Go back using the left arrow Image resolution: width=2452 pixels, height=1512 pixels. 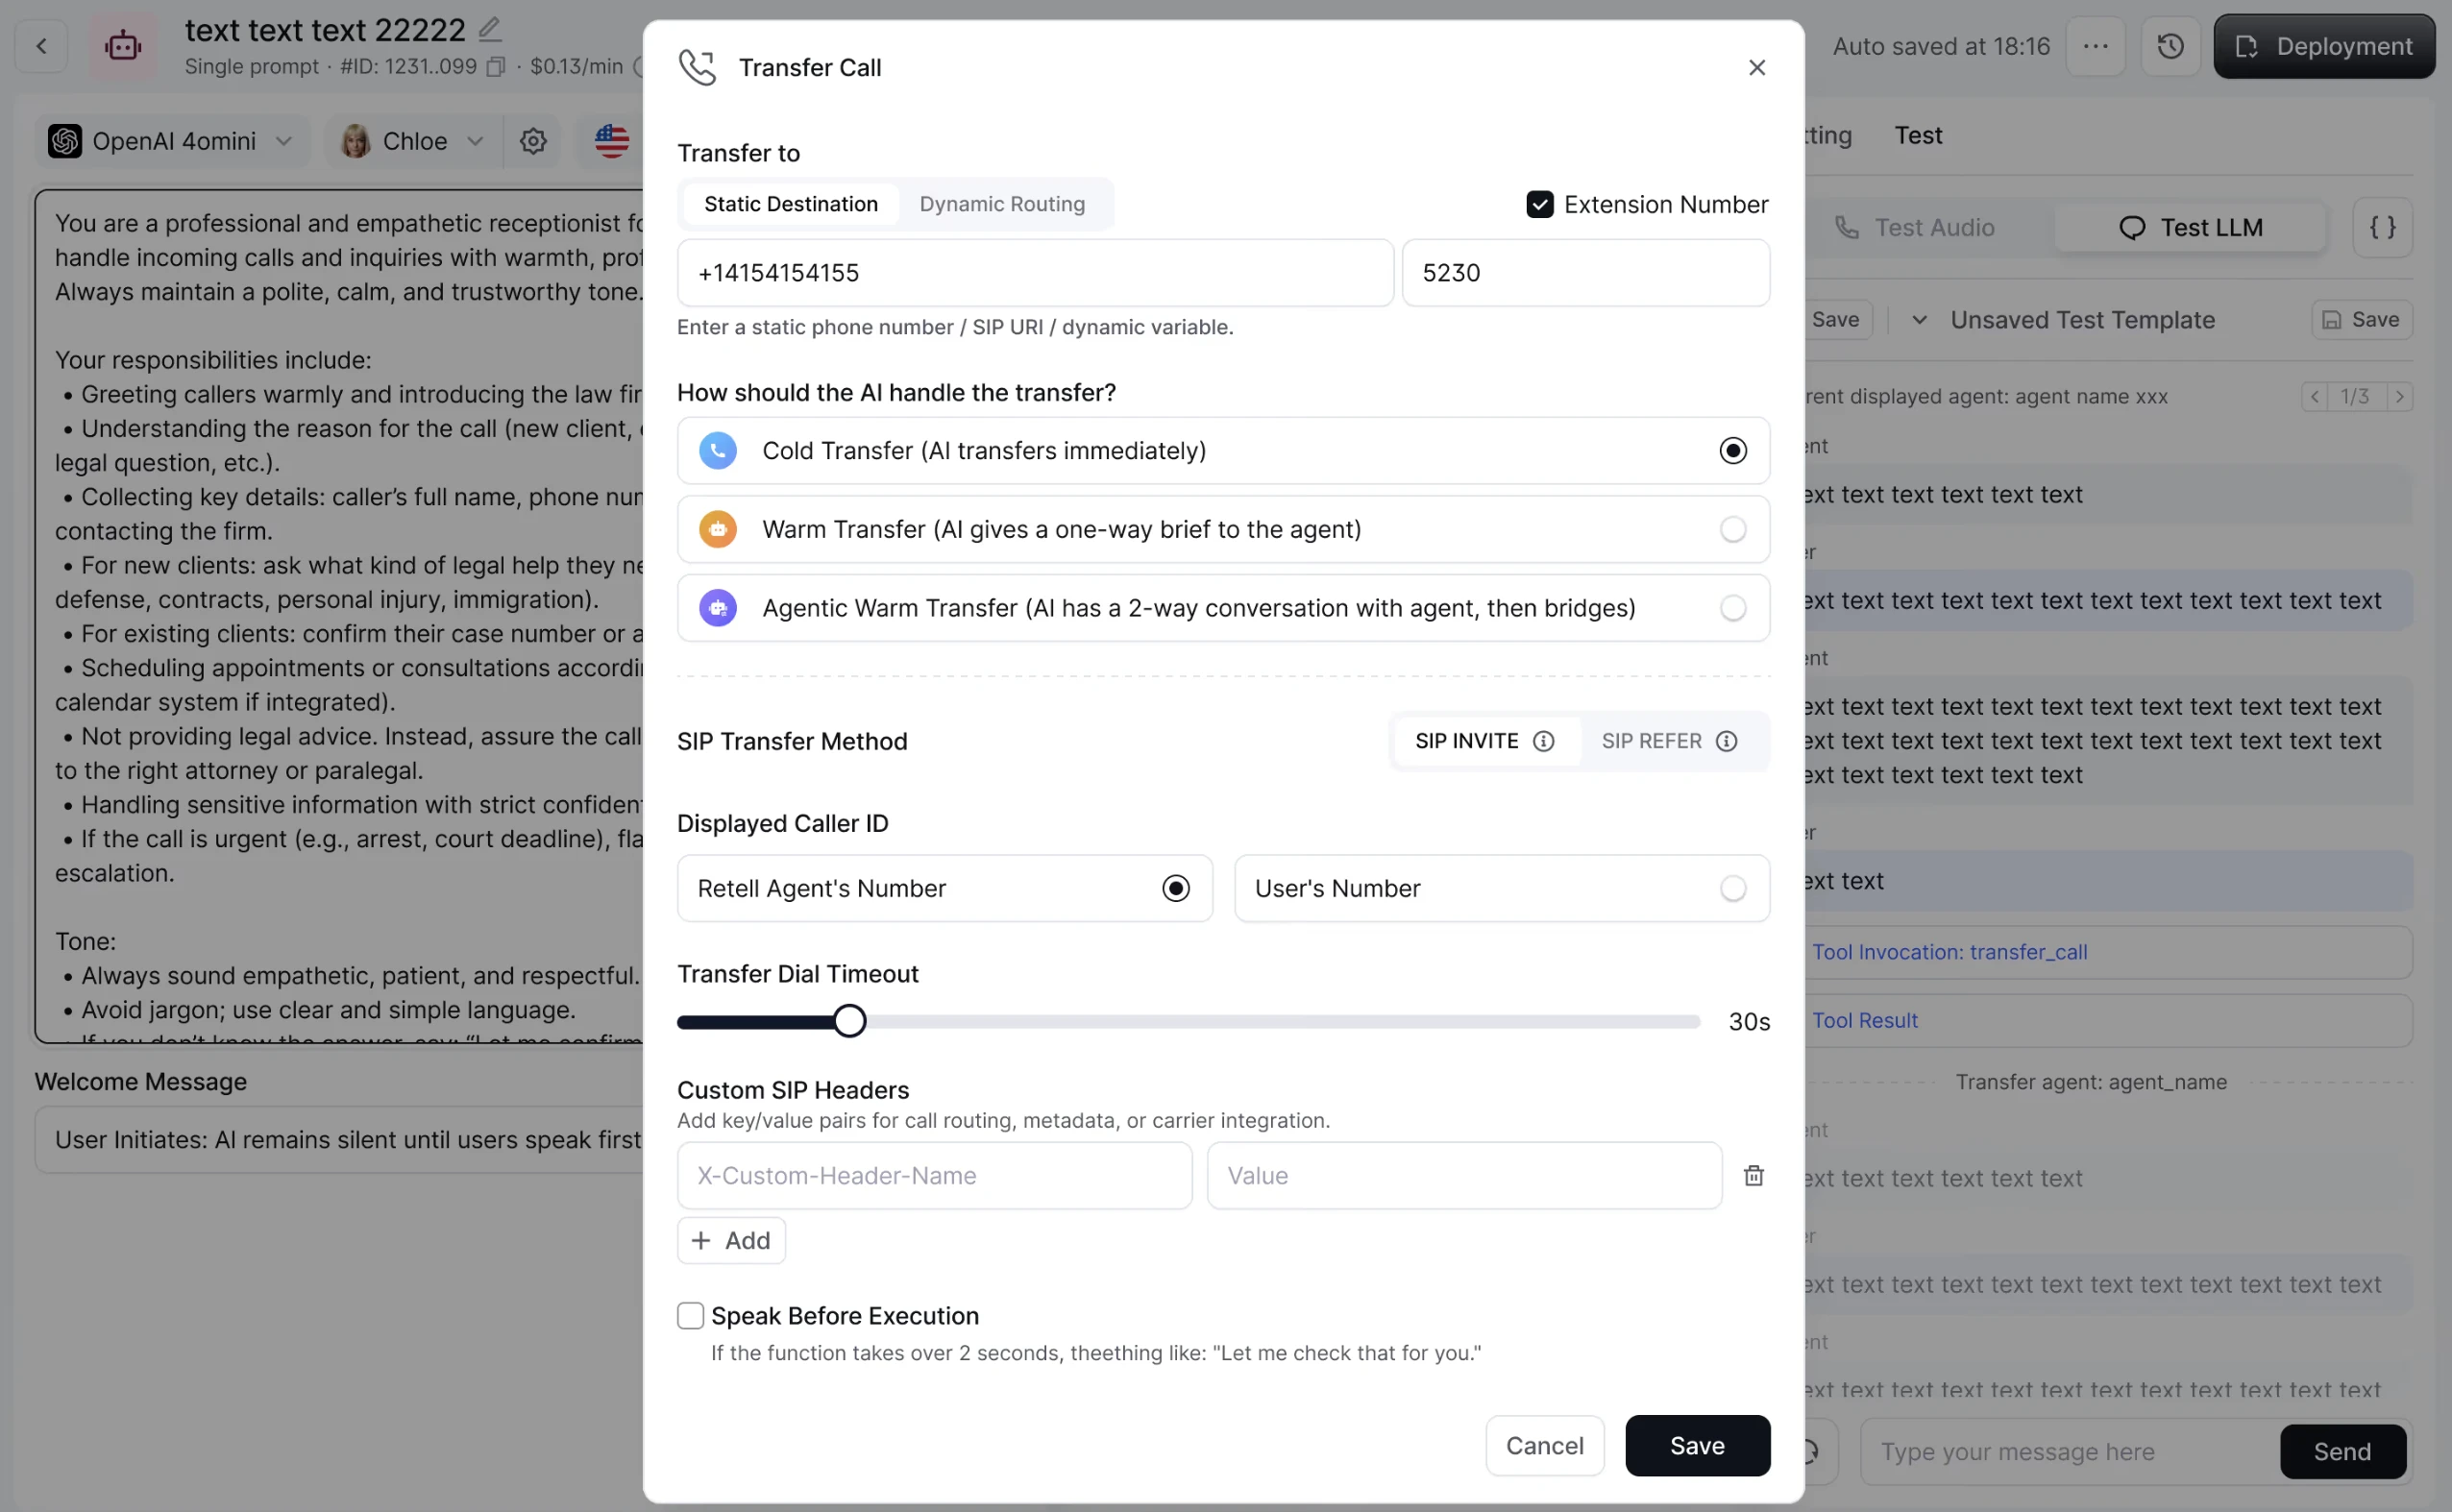[41, 46]
